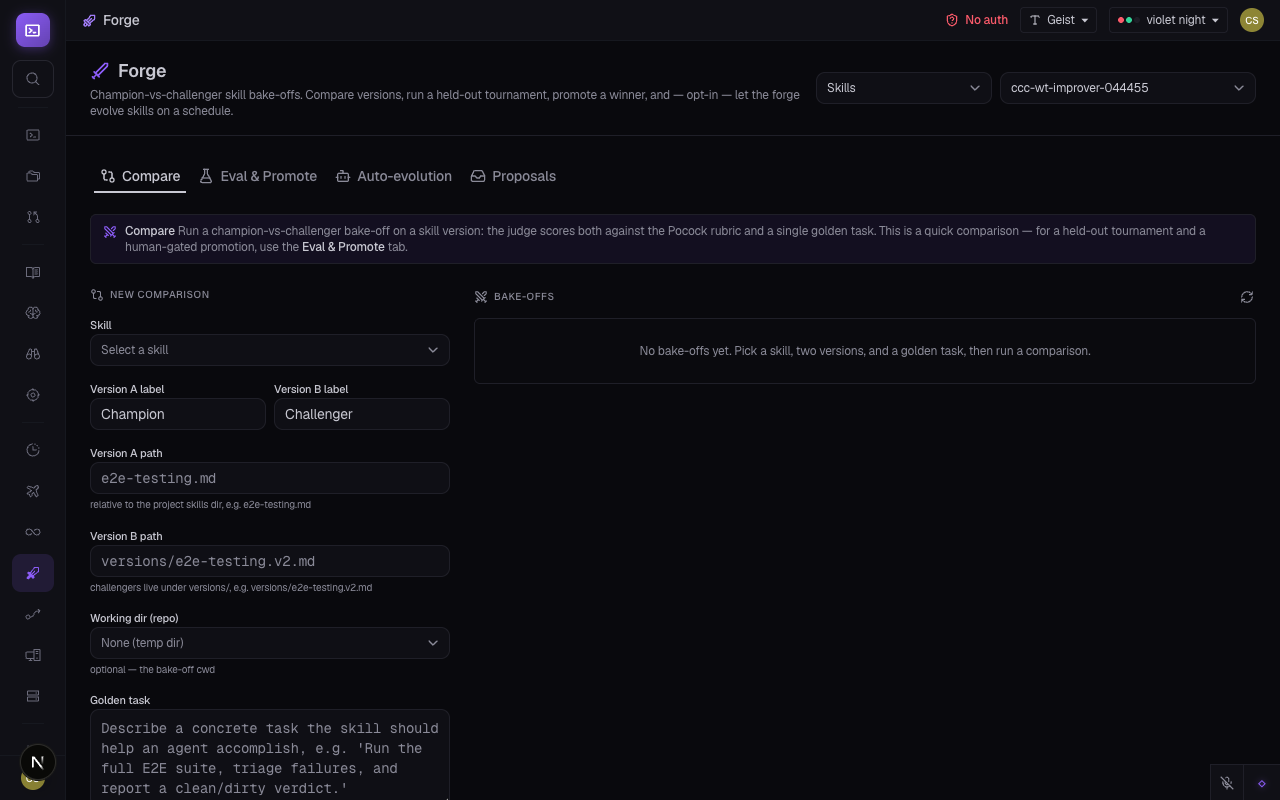Toggle the microphone mute icon in the bottom corner

tap(1227, 784)
